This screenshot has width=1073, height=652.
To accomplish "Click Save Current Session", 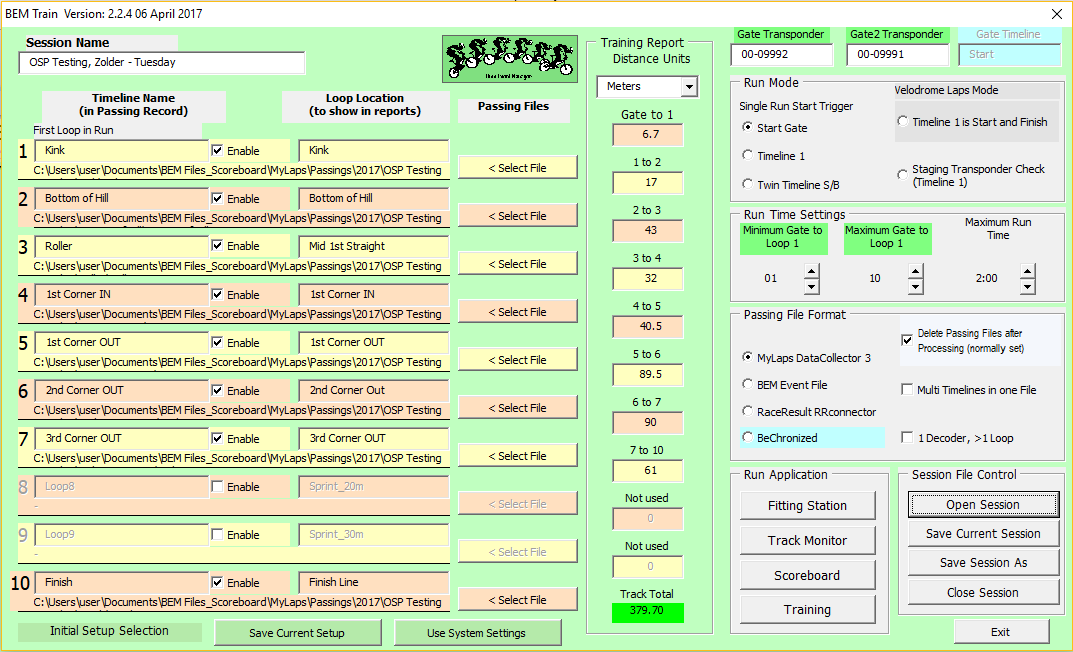I will click(983, 534).
